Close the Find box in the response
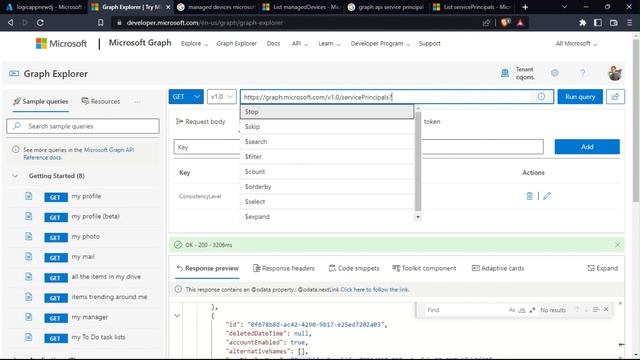Screen dimensions: 640x360 tap(606, 310)
